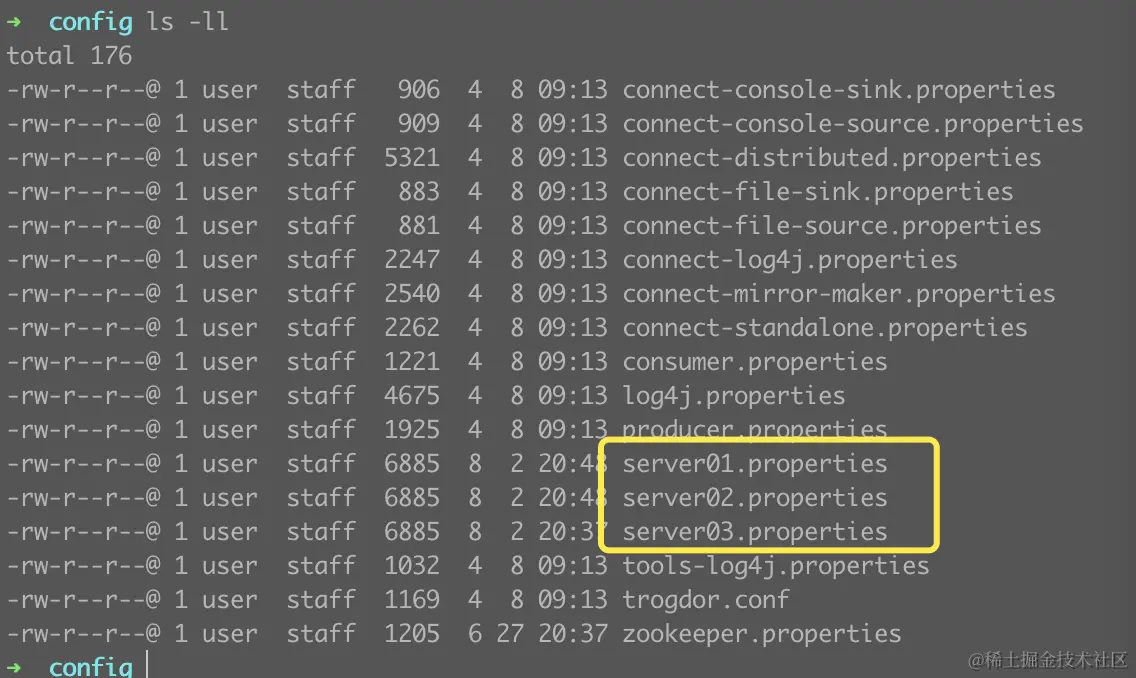Click the "total 176" output line
Viewport: 1136px width, 678px height.
(69, 55)
